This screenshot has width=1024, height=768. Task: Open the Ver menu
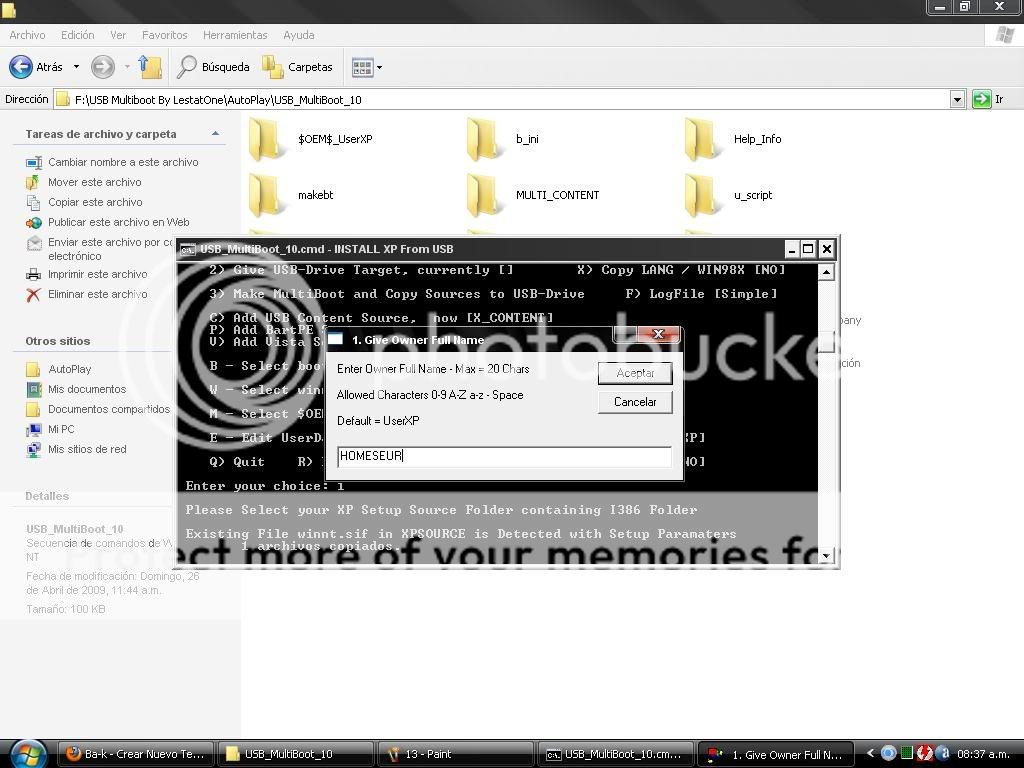(118, 35)
